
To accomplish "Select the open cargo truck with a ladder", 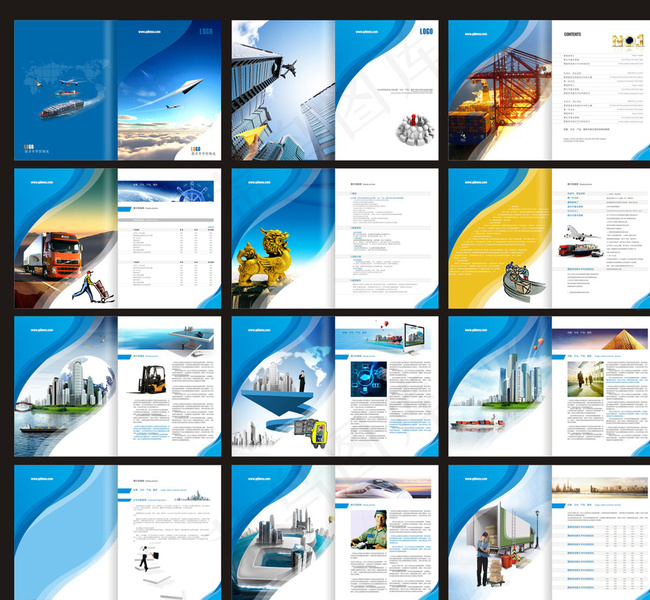I will pyautogui.click(x=504, y=531).
